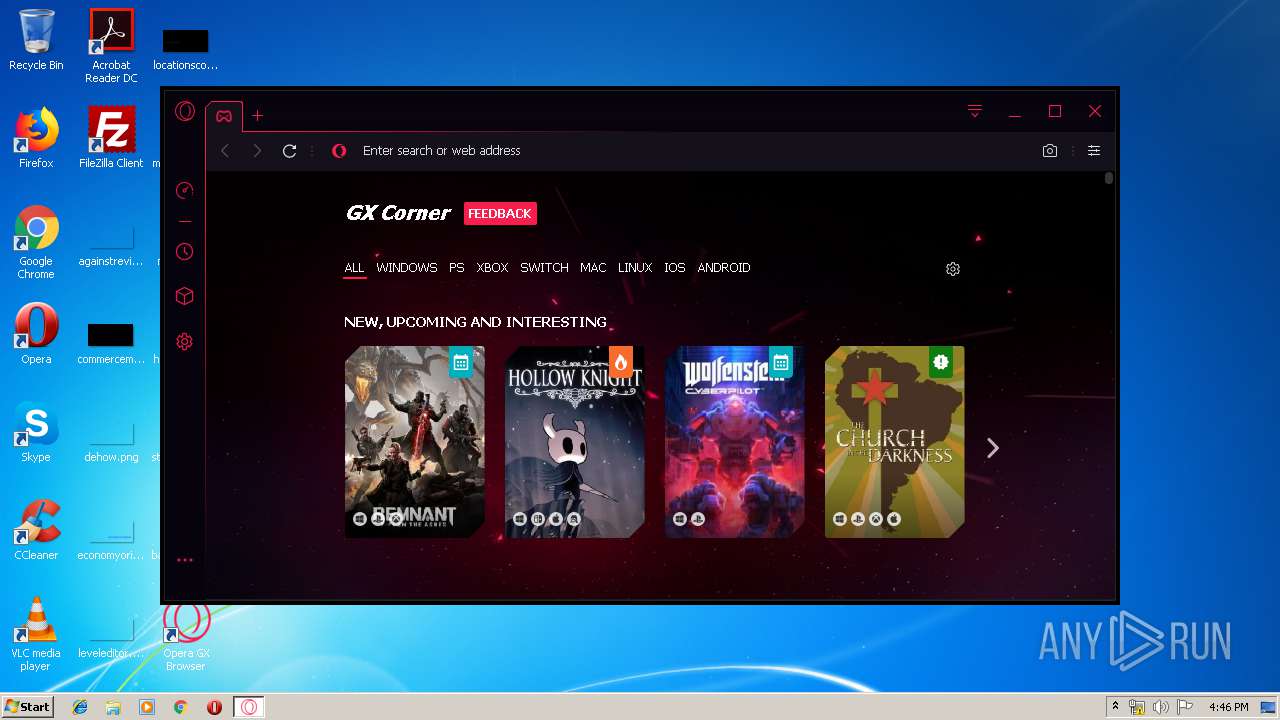1280x720 pixels.
Task: Open the tab list menu icon in title bar
Action: (975, 111)
